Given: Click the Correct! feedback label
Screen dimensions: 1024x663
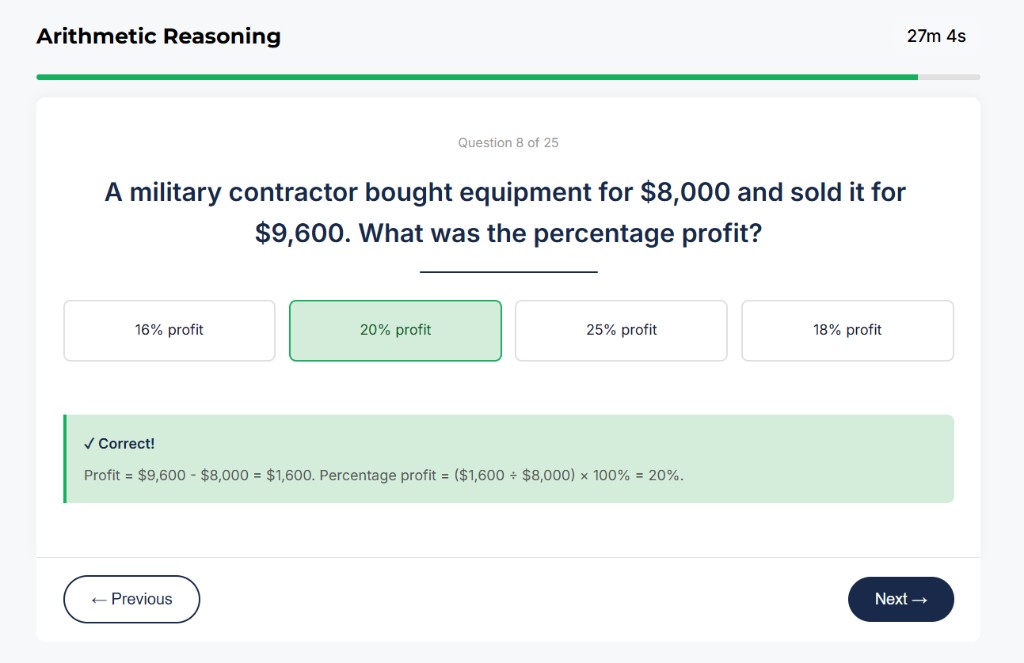Looking at the screenshot, I should click(x=126, y=444).
